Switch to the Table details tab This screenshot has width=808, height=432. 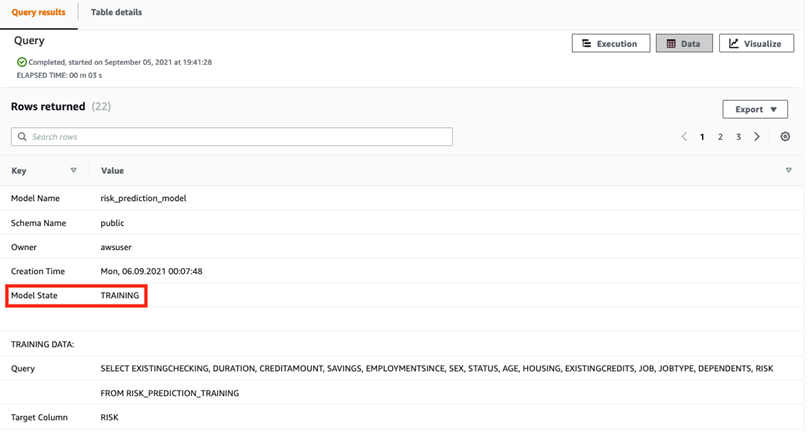116,13
